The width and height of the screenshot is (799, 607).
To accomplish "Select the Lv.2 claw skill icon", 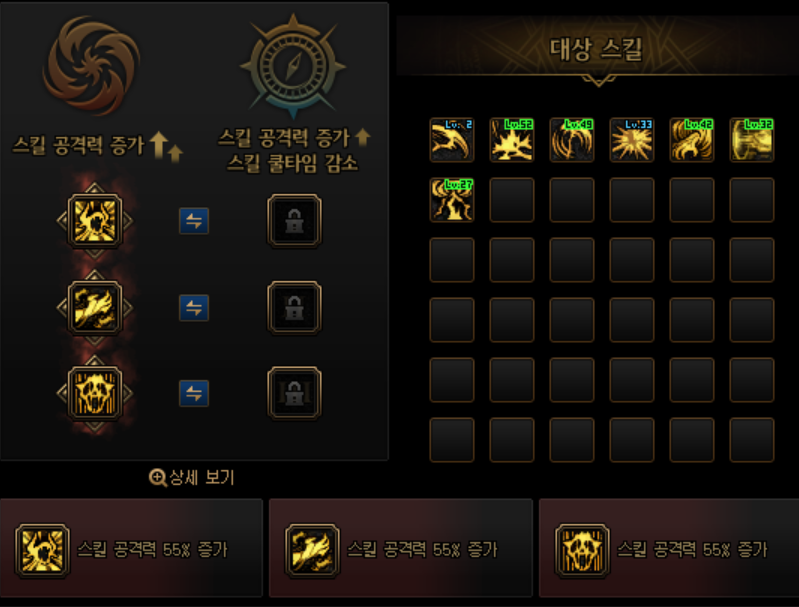I will click(452, 140).
